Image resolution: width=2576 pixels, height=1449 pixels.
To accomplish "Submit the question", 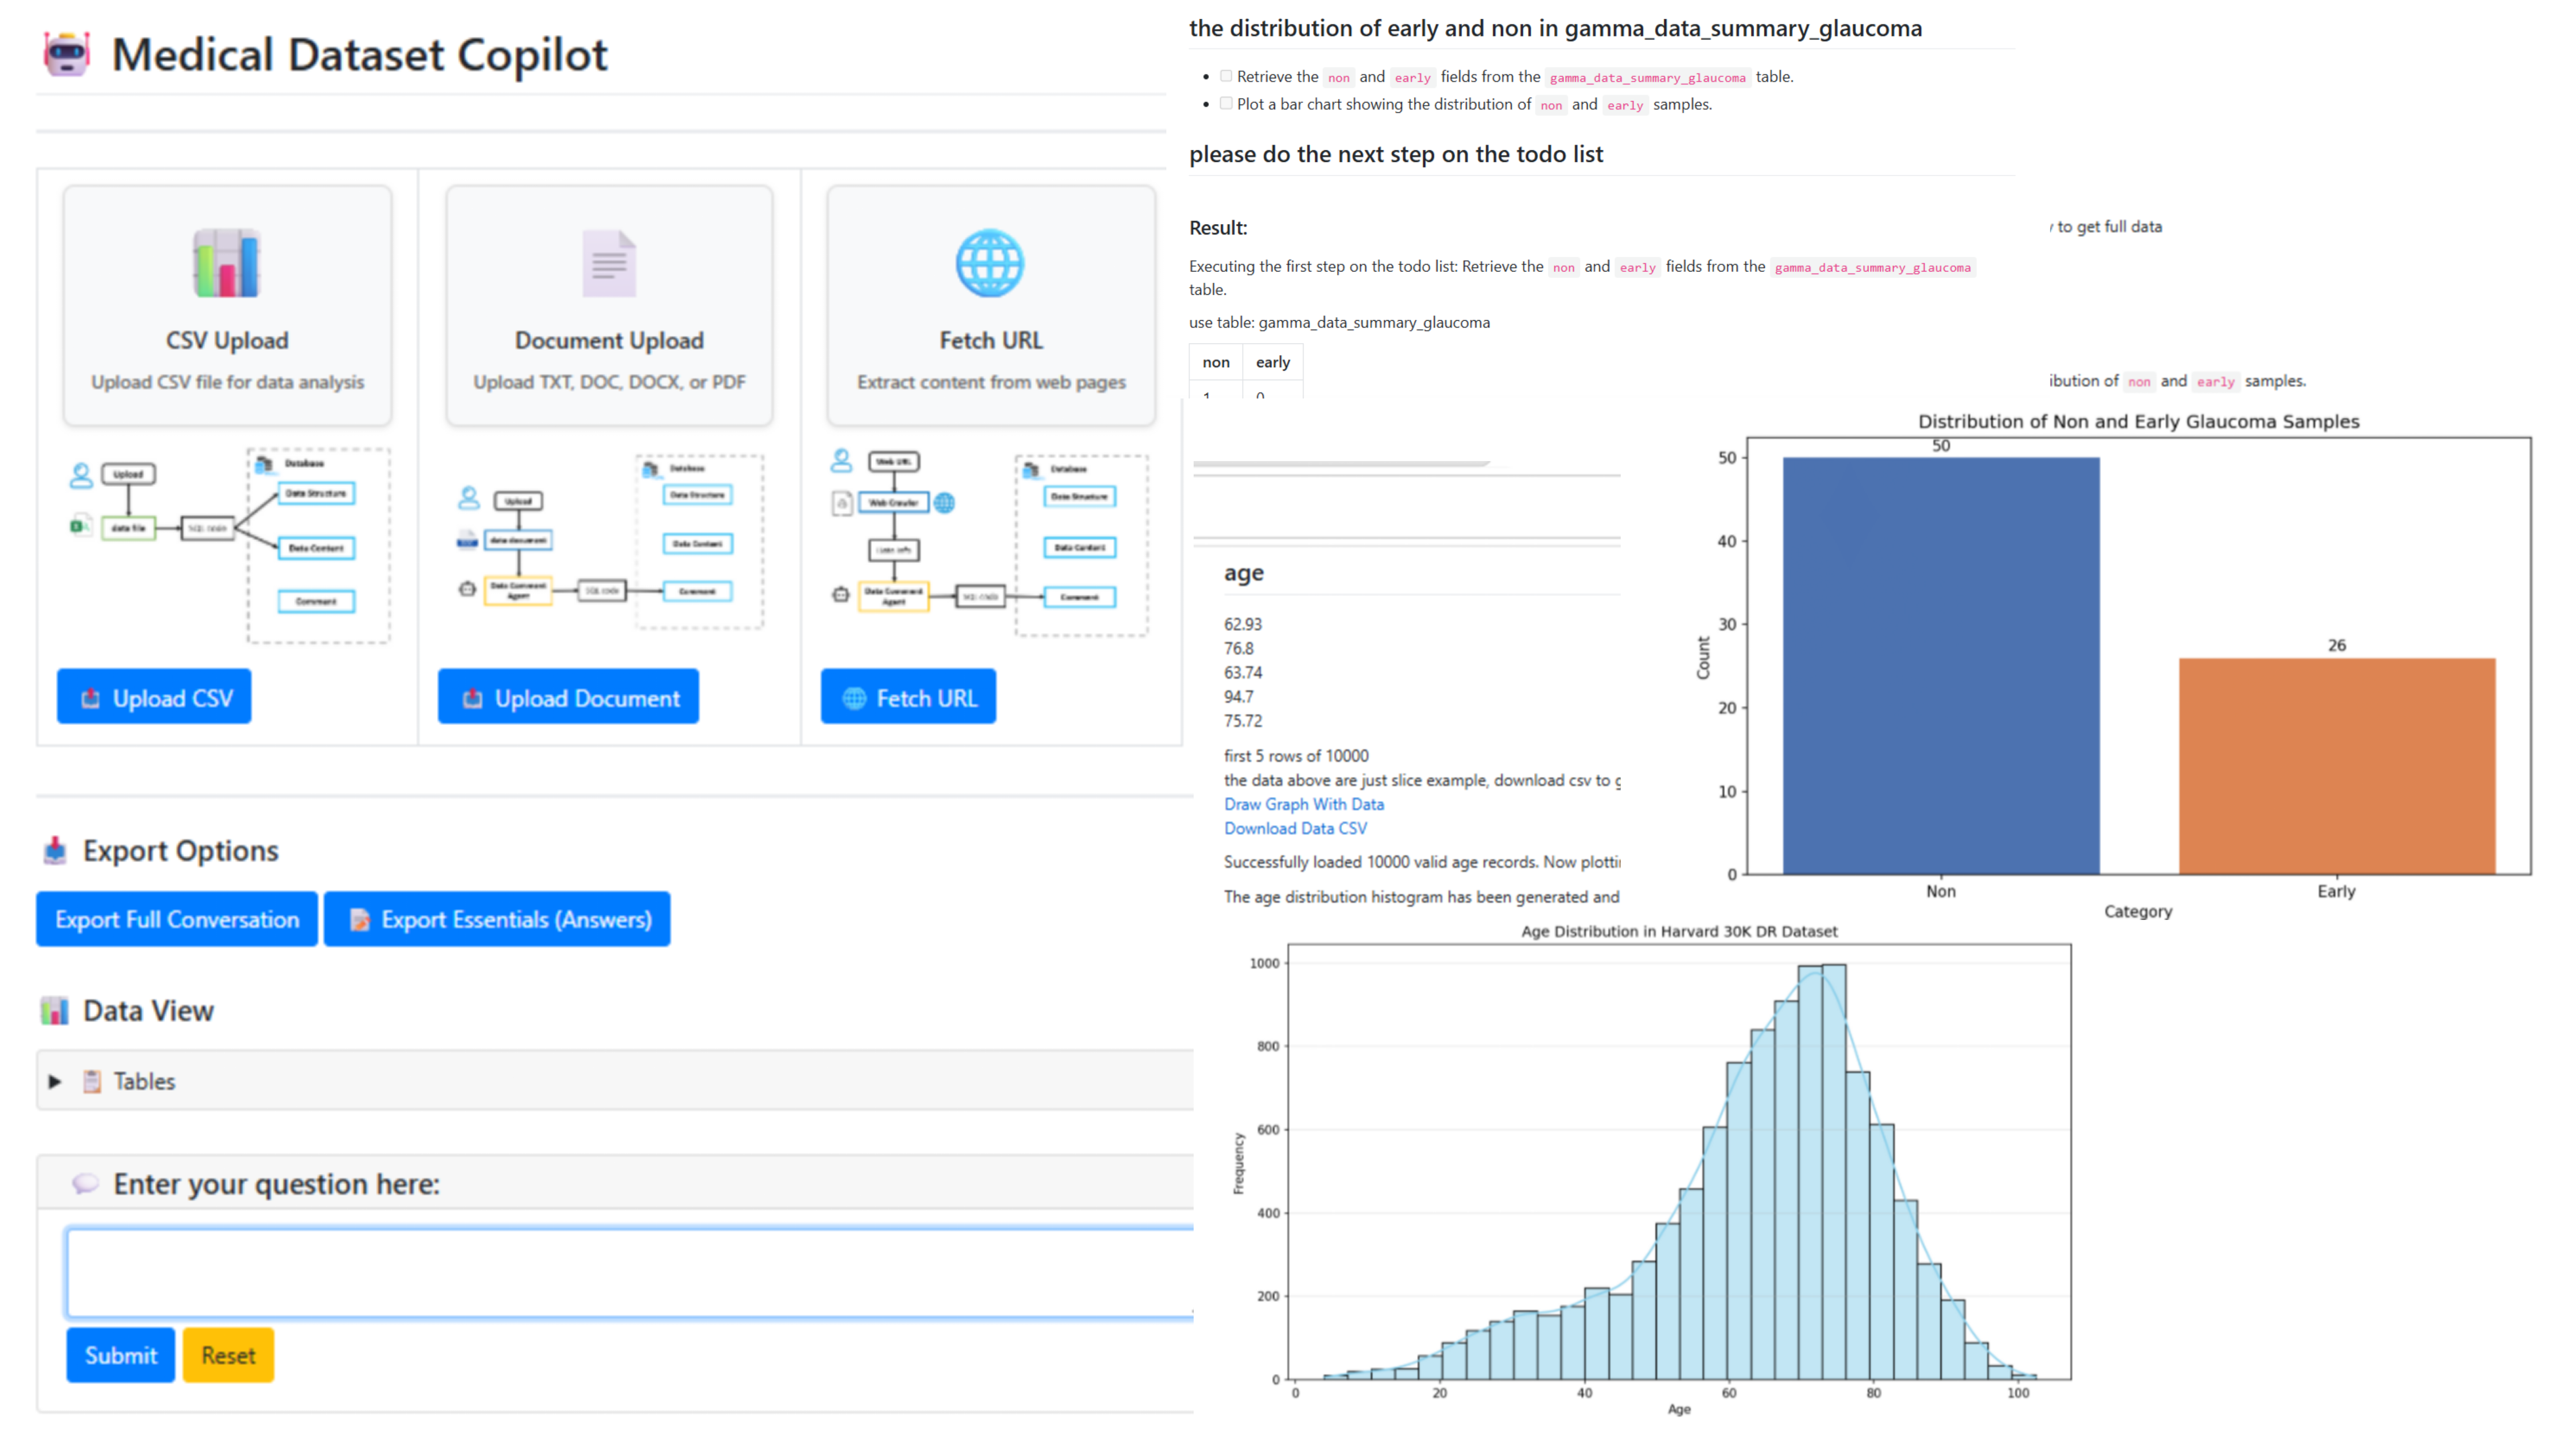I will pyautogui.click(x=121, y=1355).
